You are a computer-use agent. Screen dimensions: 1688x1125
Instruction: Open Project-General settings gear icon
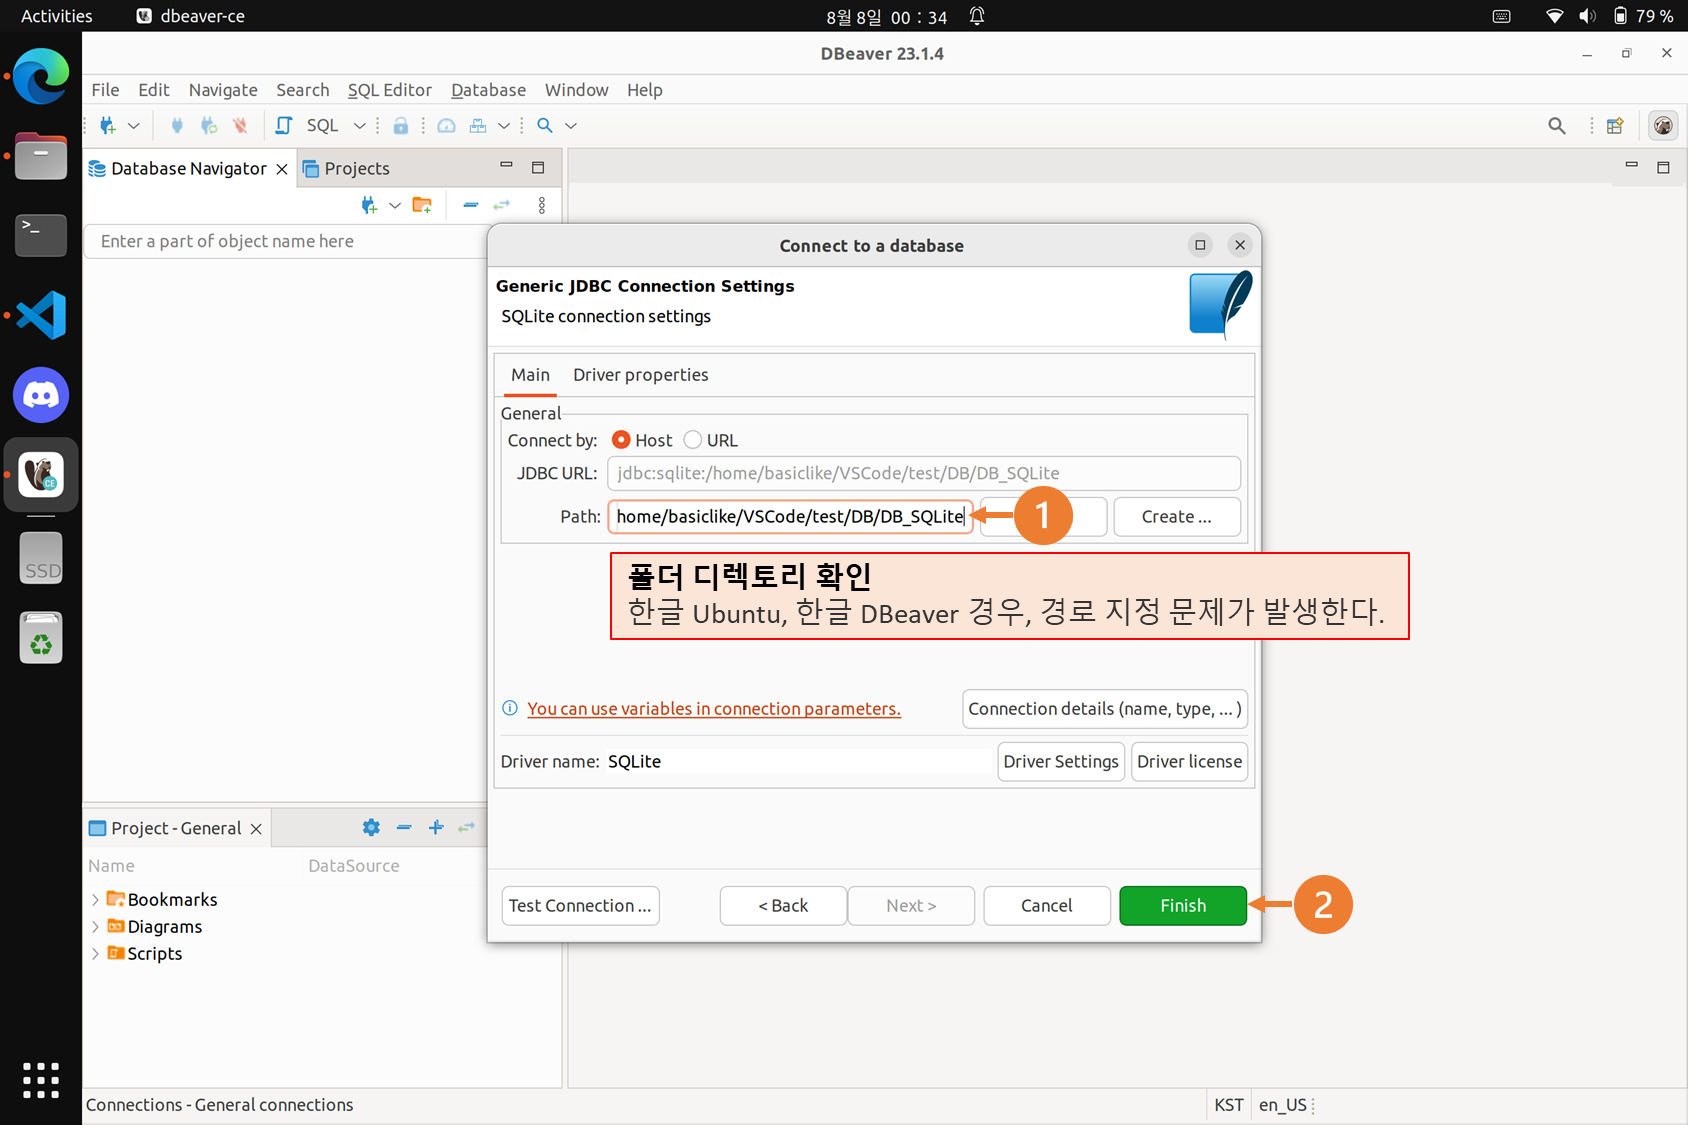tap(371, 828)
